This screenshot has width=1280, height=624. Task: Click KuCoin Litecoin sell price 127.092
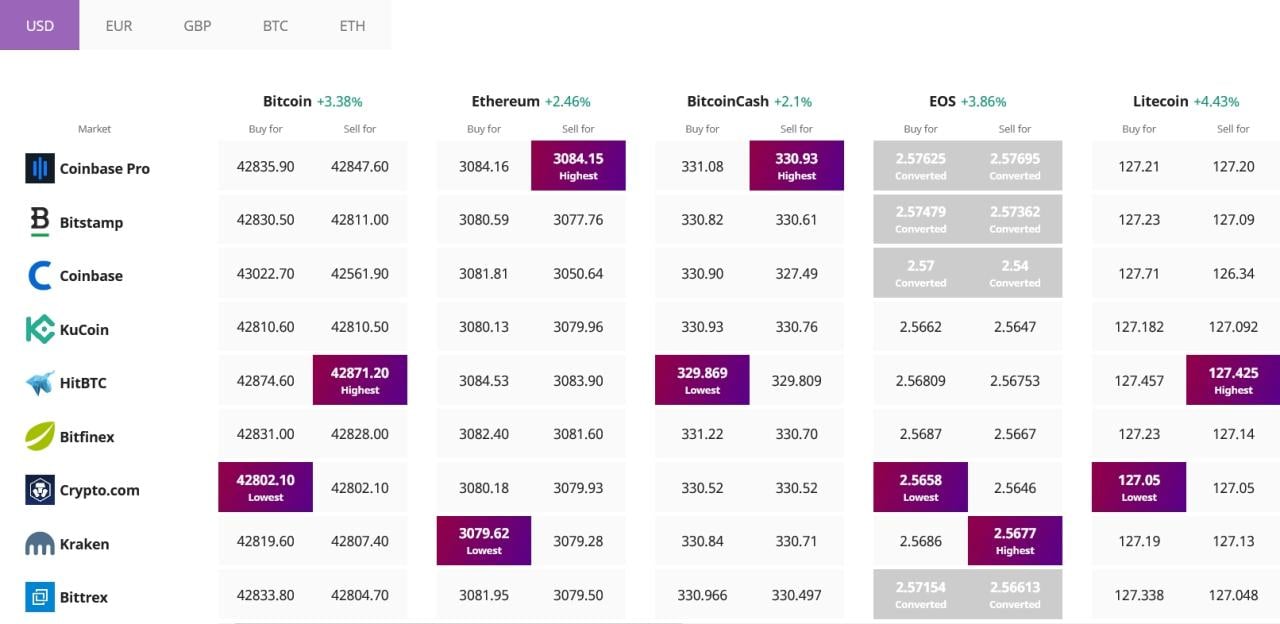(1233, 327)
